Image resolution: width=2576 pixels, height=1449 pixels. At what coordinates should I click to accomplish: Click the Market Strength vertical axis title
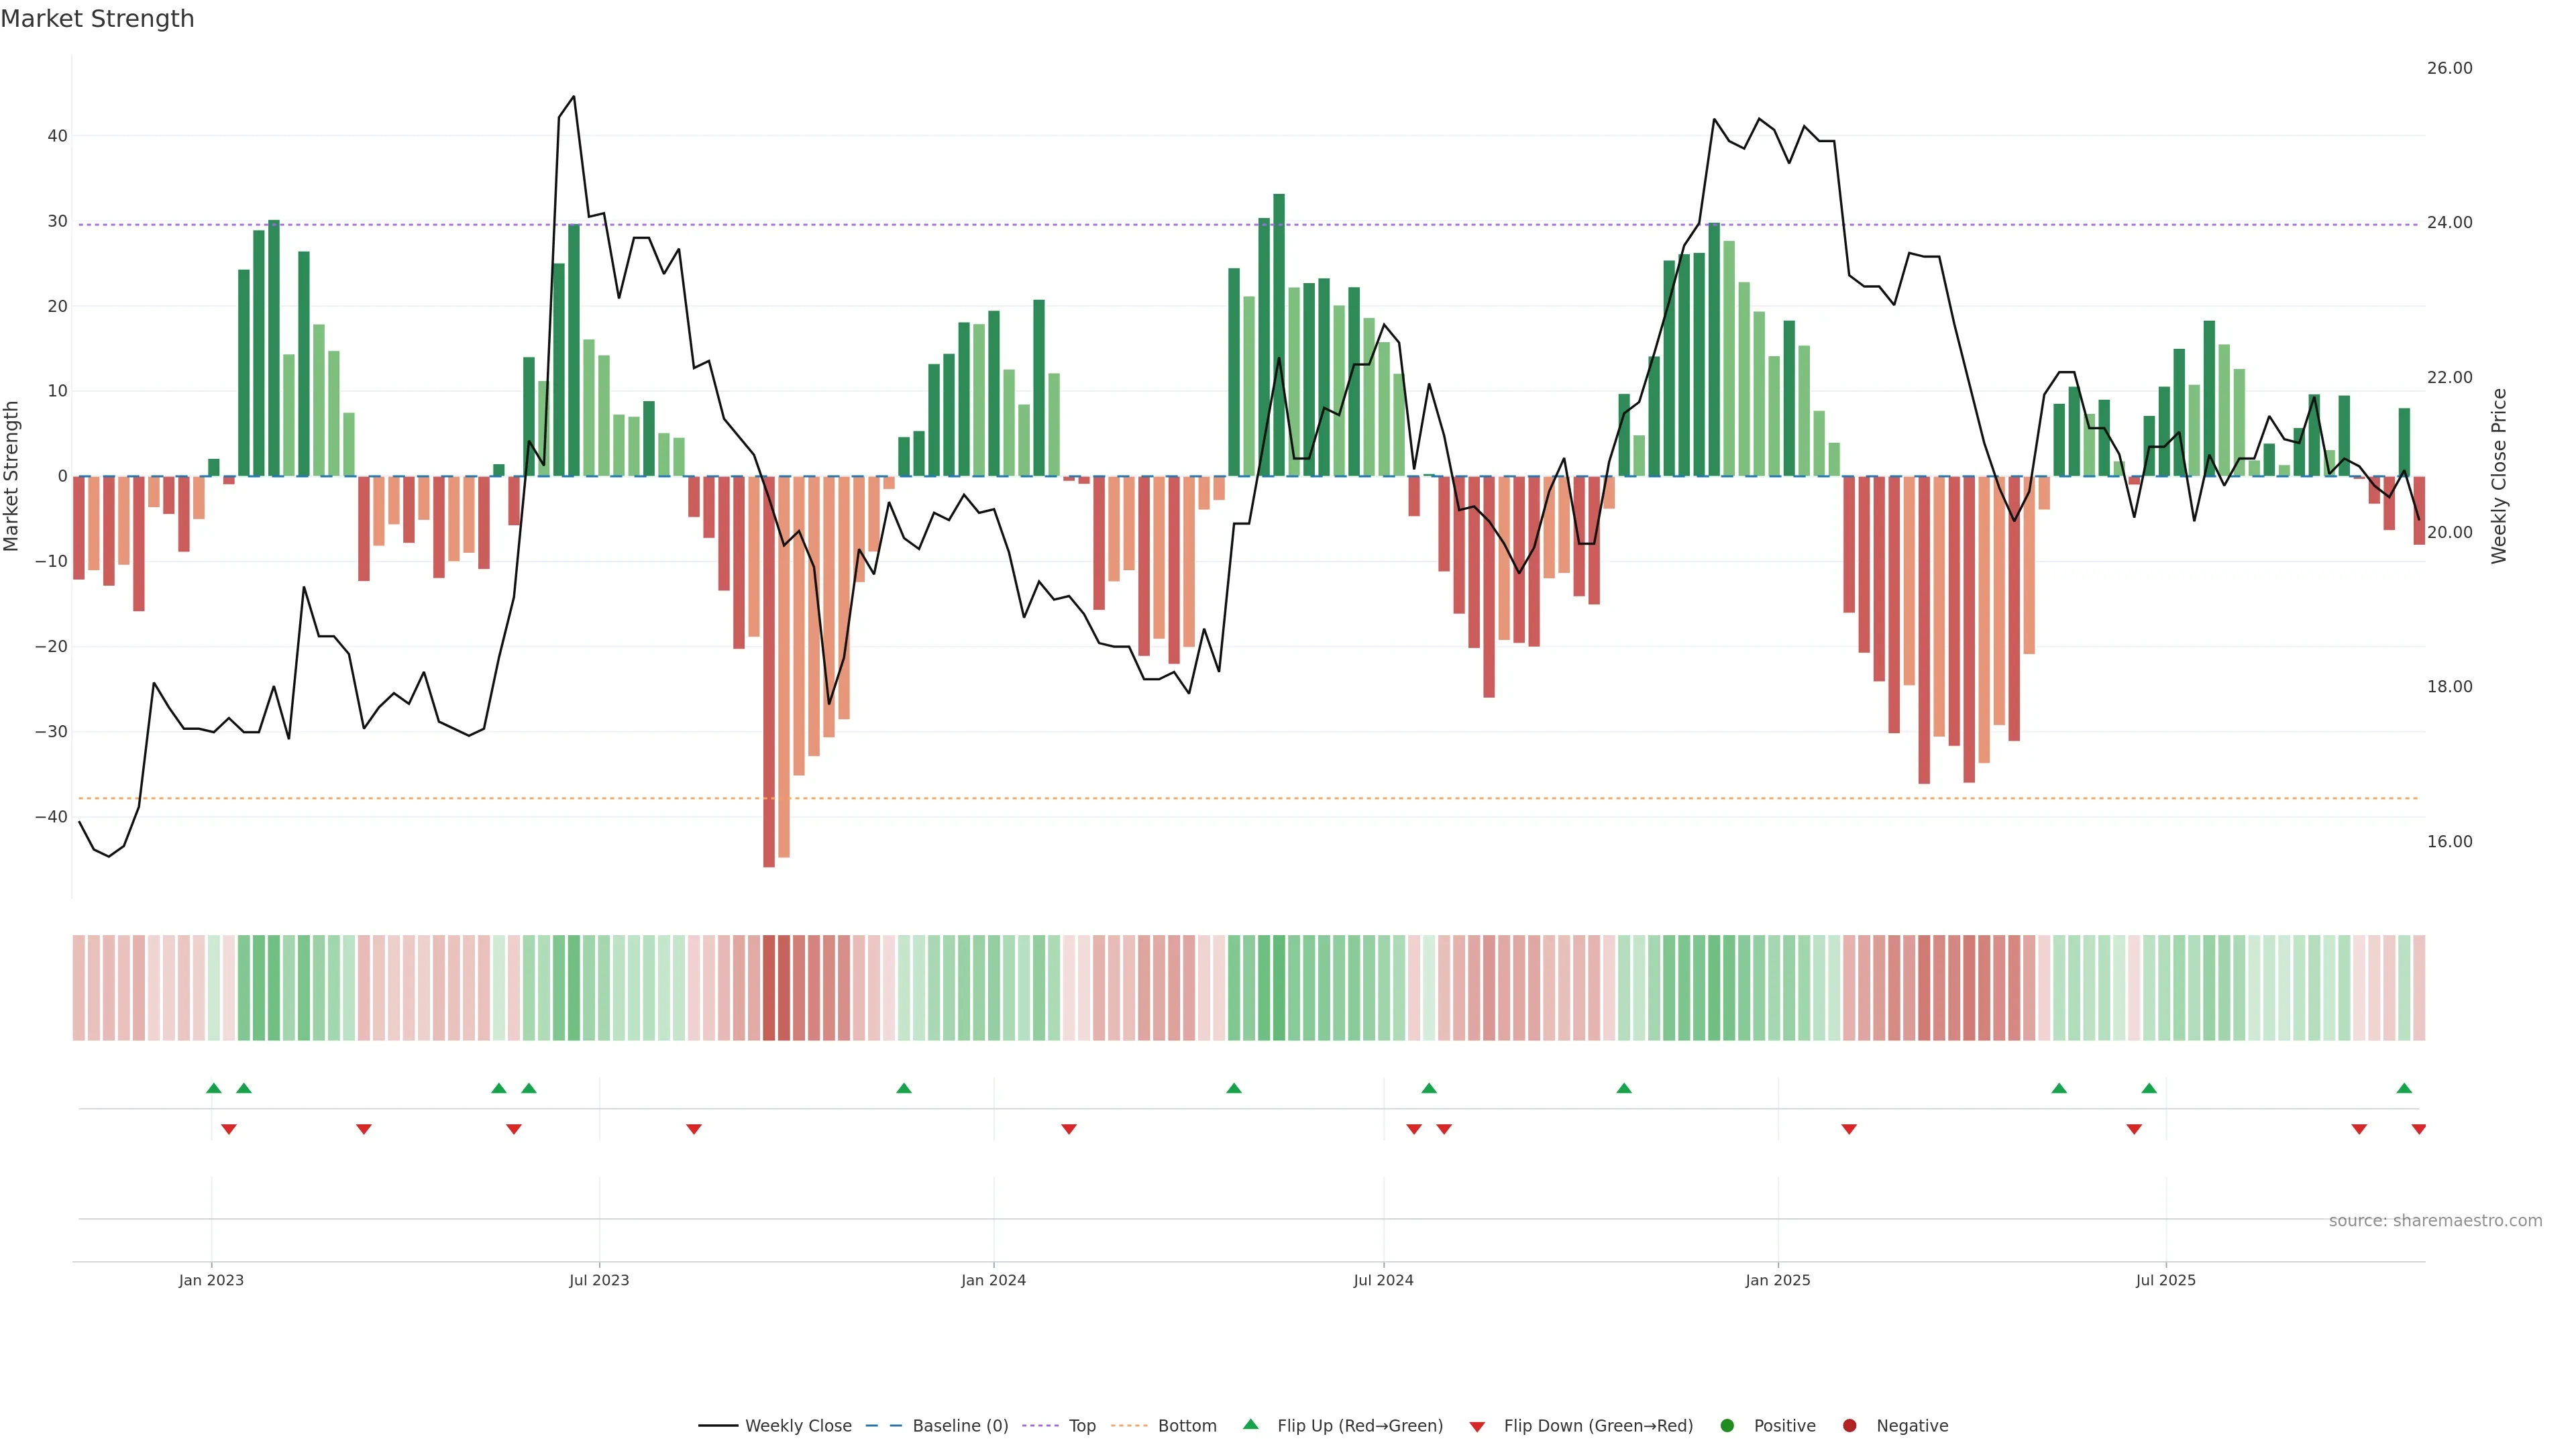click(12, 476)
